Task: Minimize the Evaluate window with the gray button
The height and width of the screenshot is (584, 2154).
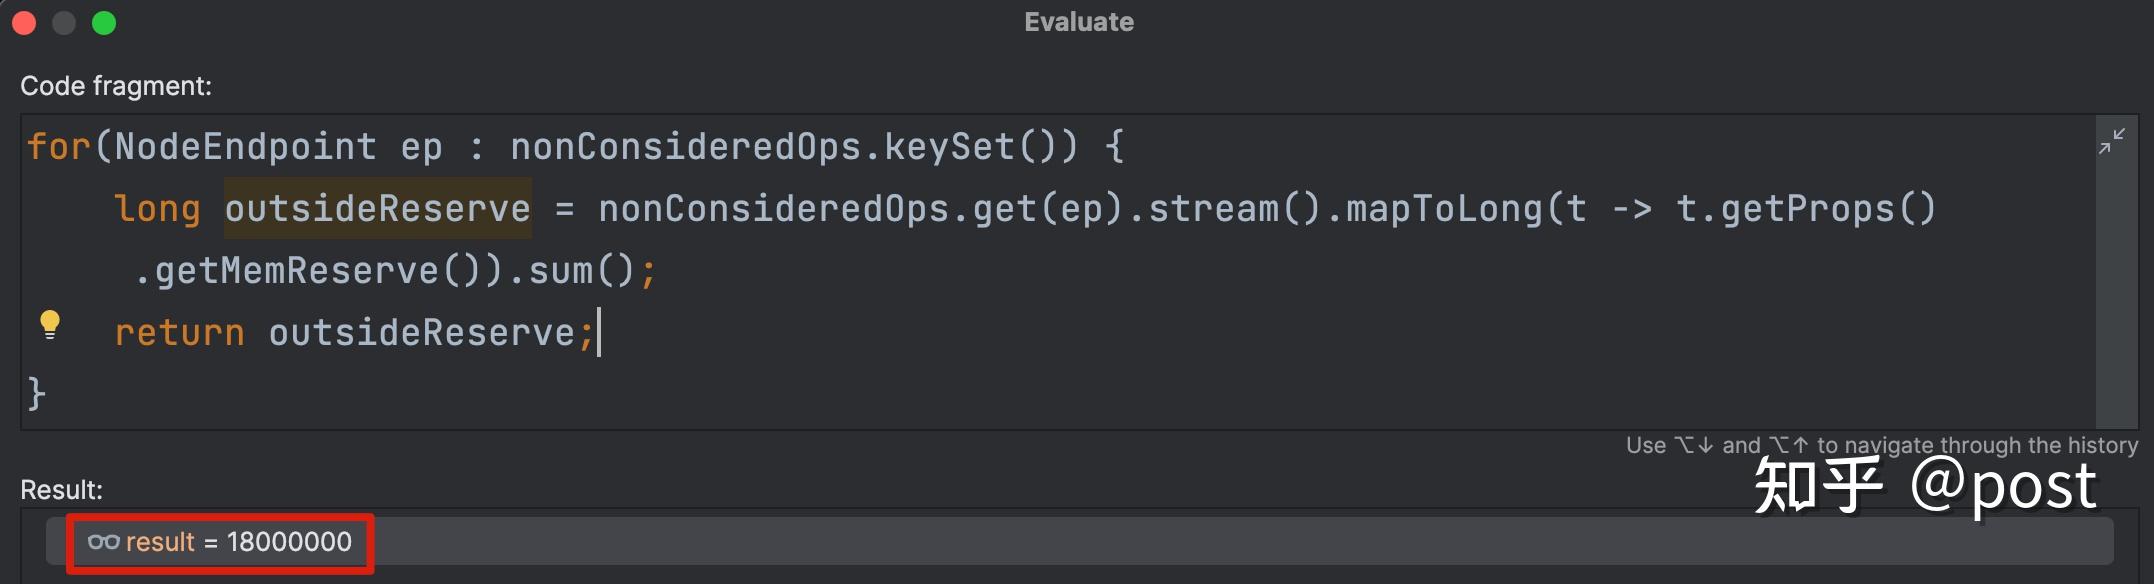Action: [x=64, y=22]
